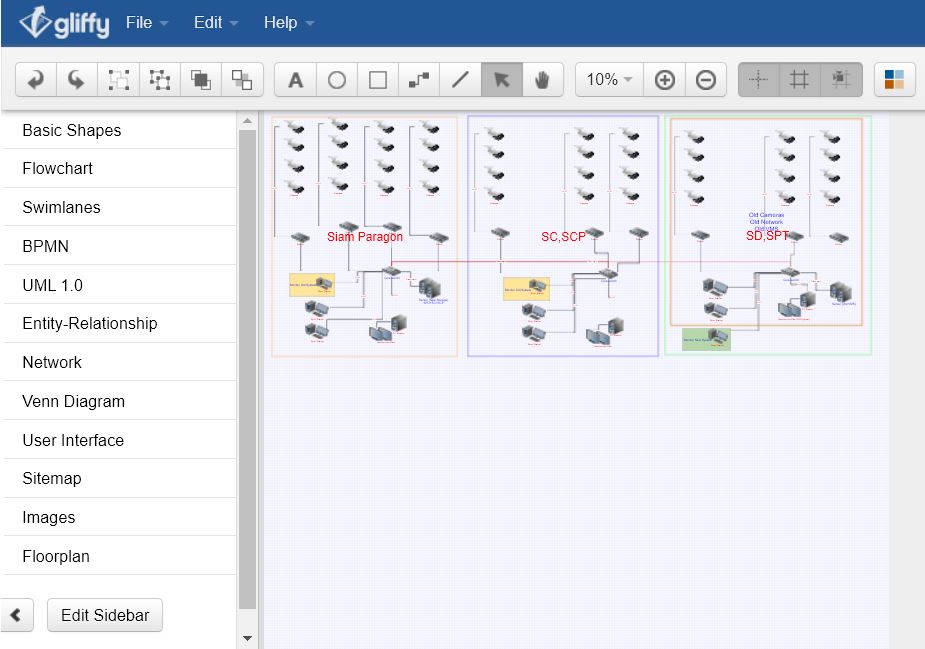
Task: Activate the Pan hand tool
Action: [542, 80]
